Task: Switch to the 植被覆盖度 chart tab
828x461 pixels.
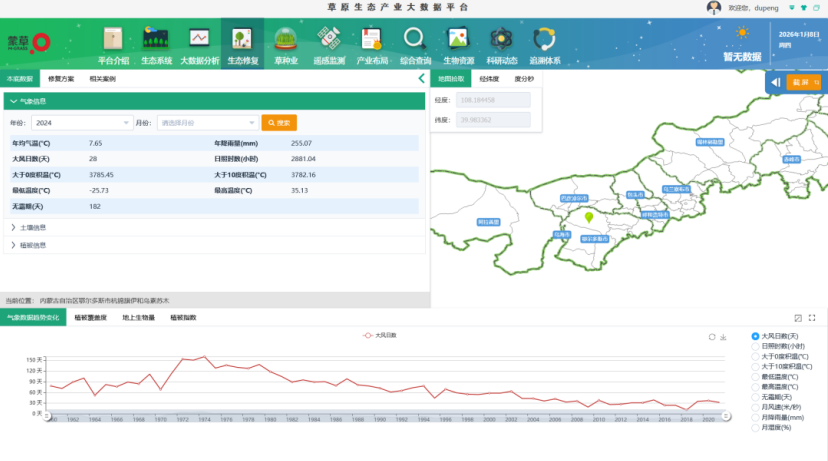Action: click(x=93, y=318)
